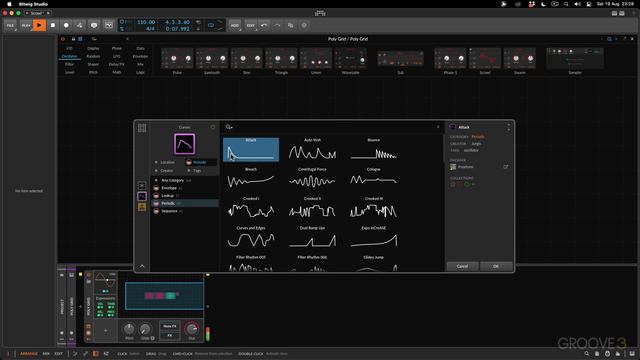Click the FX button in device
The height and width of the screenshot is (360, 640).
[170, 335]
